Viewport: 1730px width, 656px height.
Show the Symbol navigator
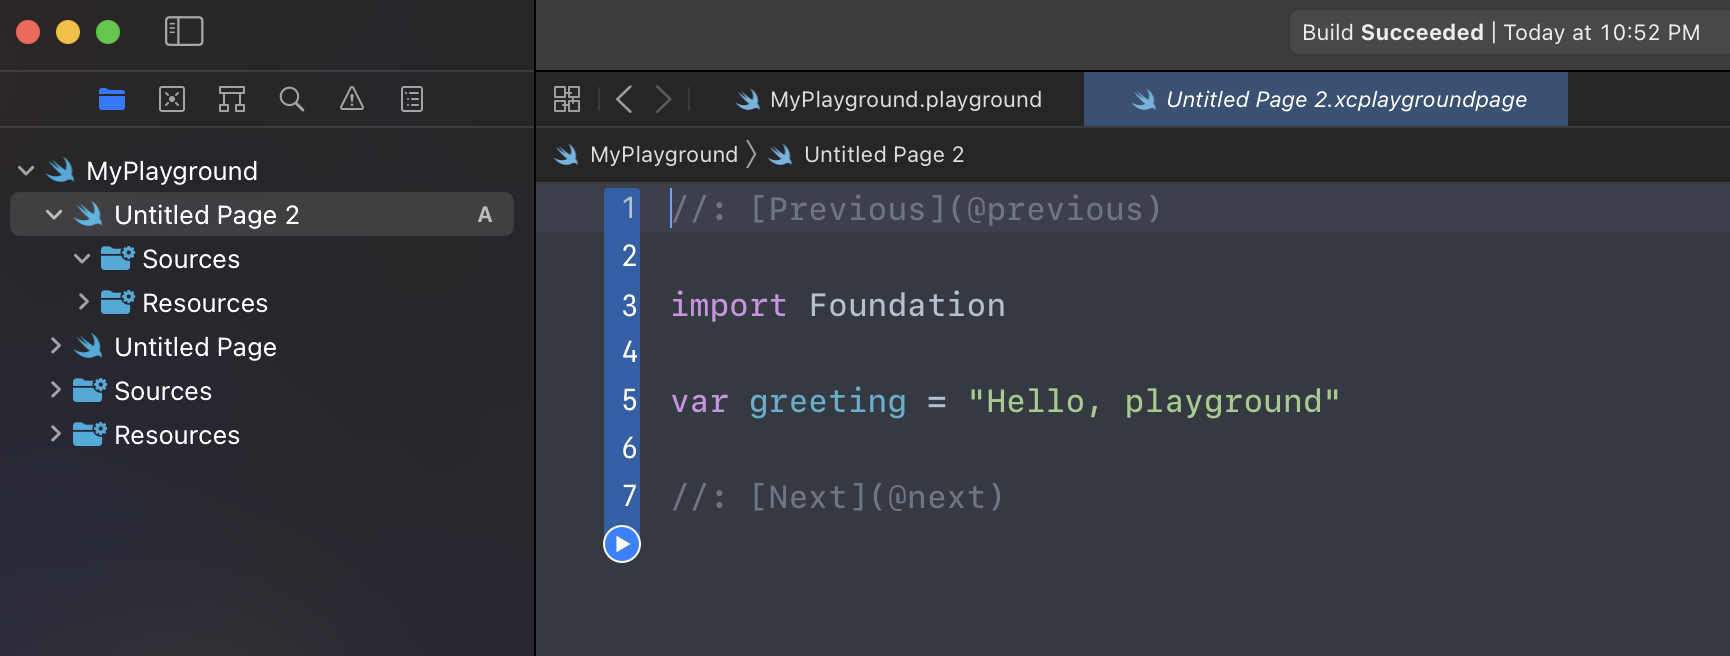pos(232,99)
